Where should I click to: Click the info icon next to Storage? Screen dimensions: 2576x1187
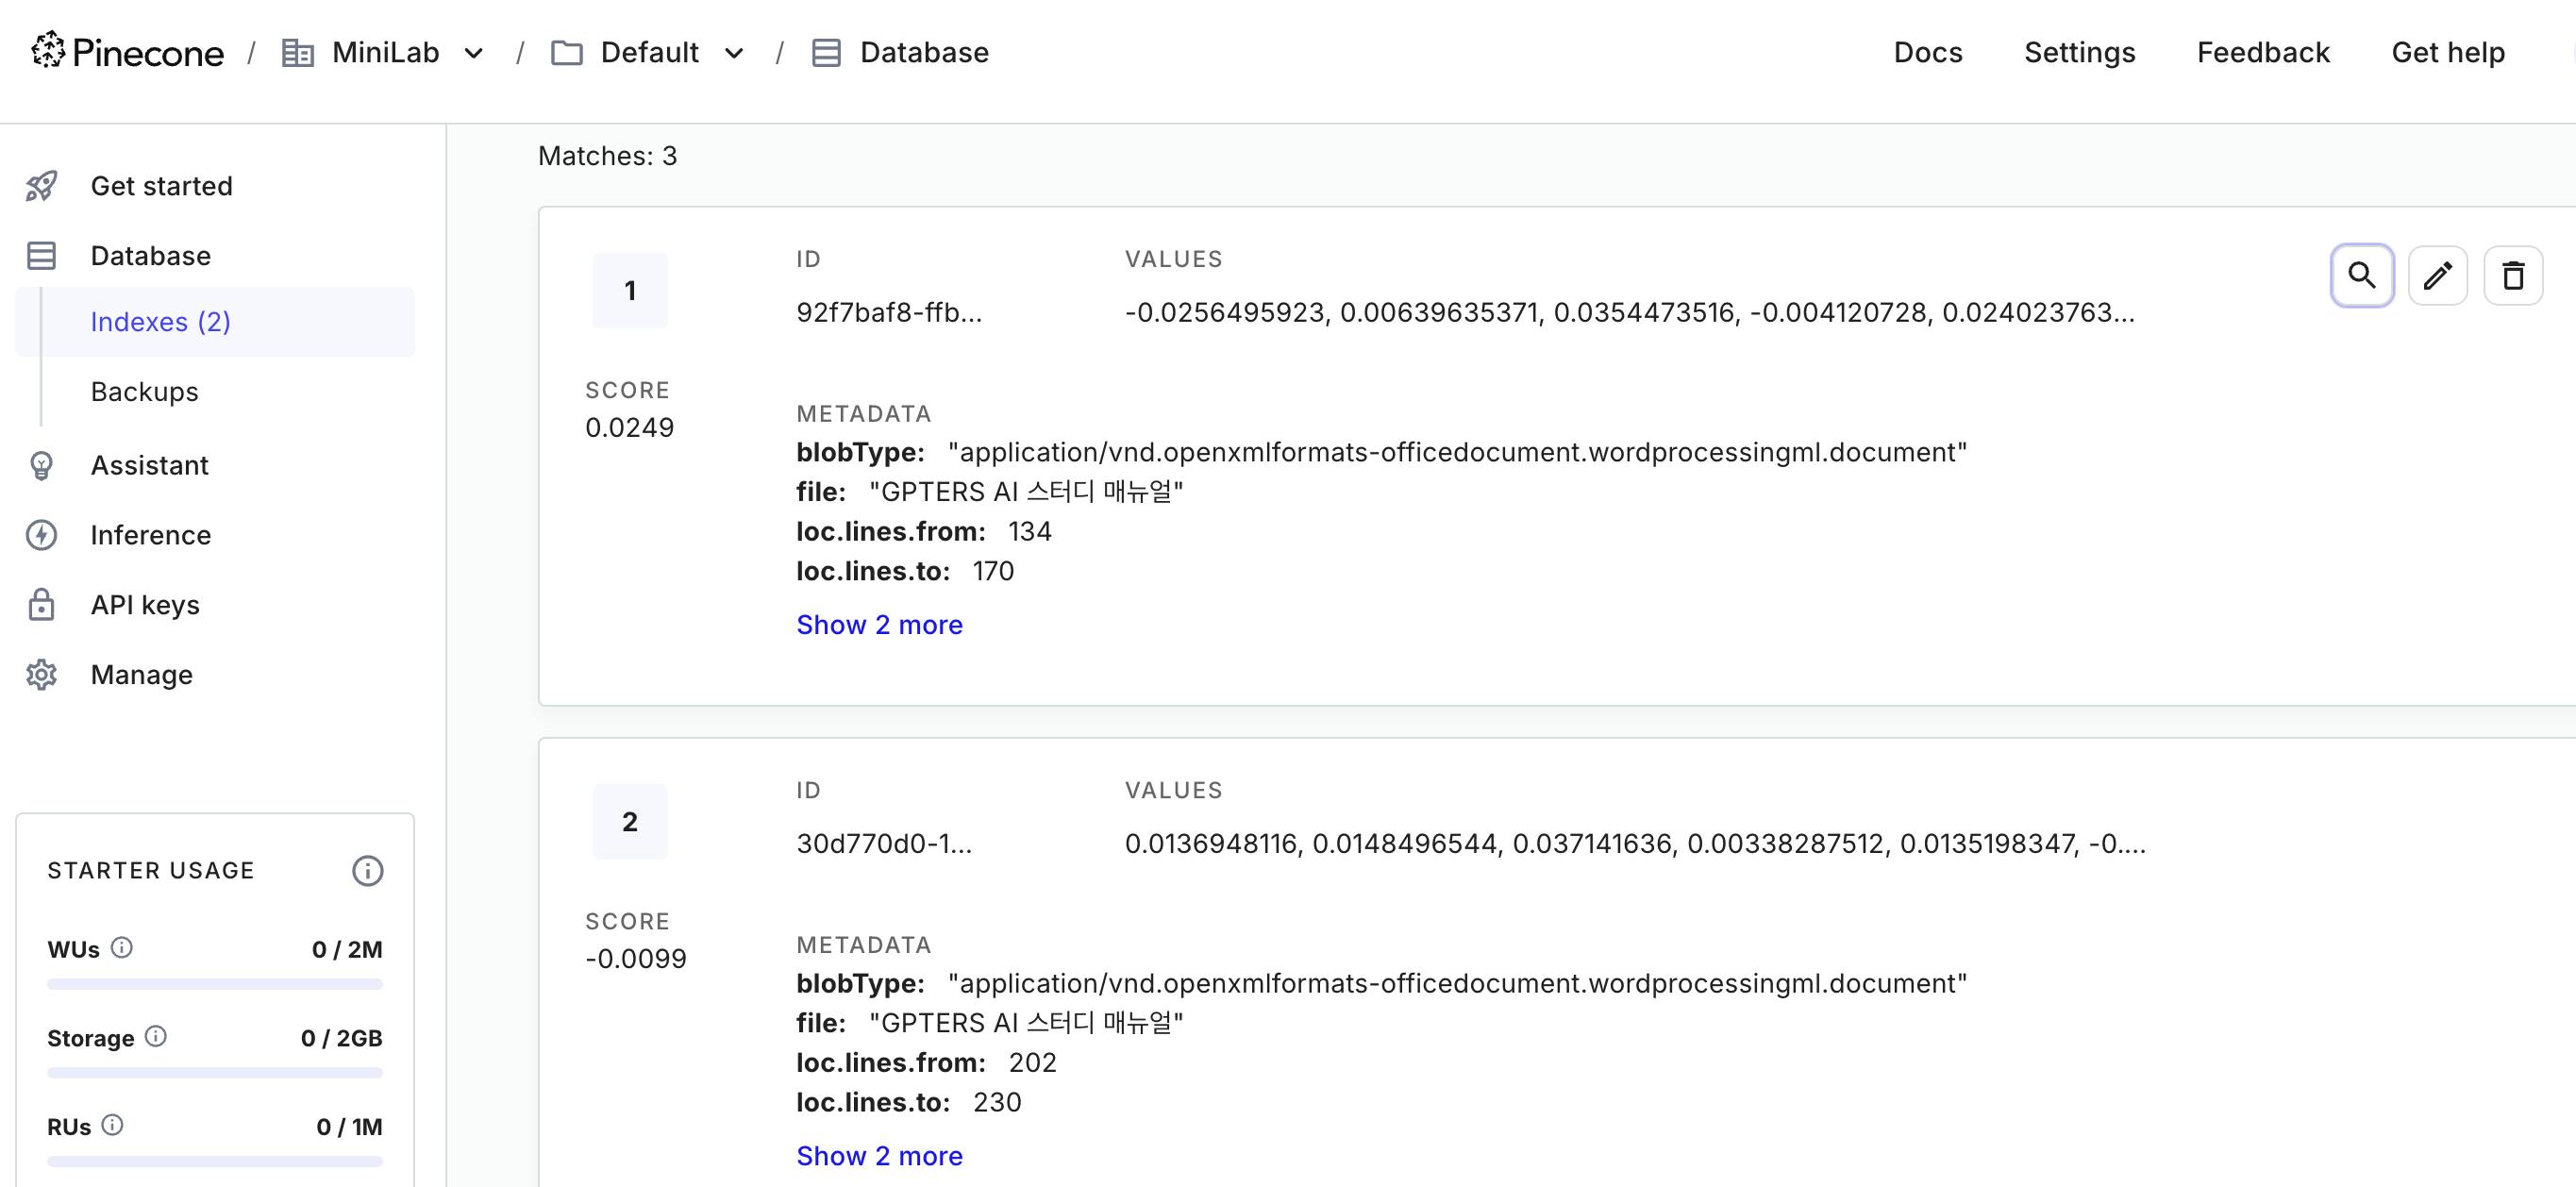coord(156,1036)
